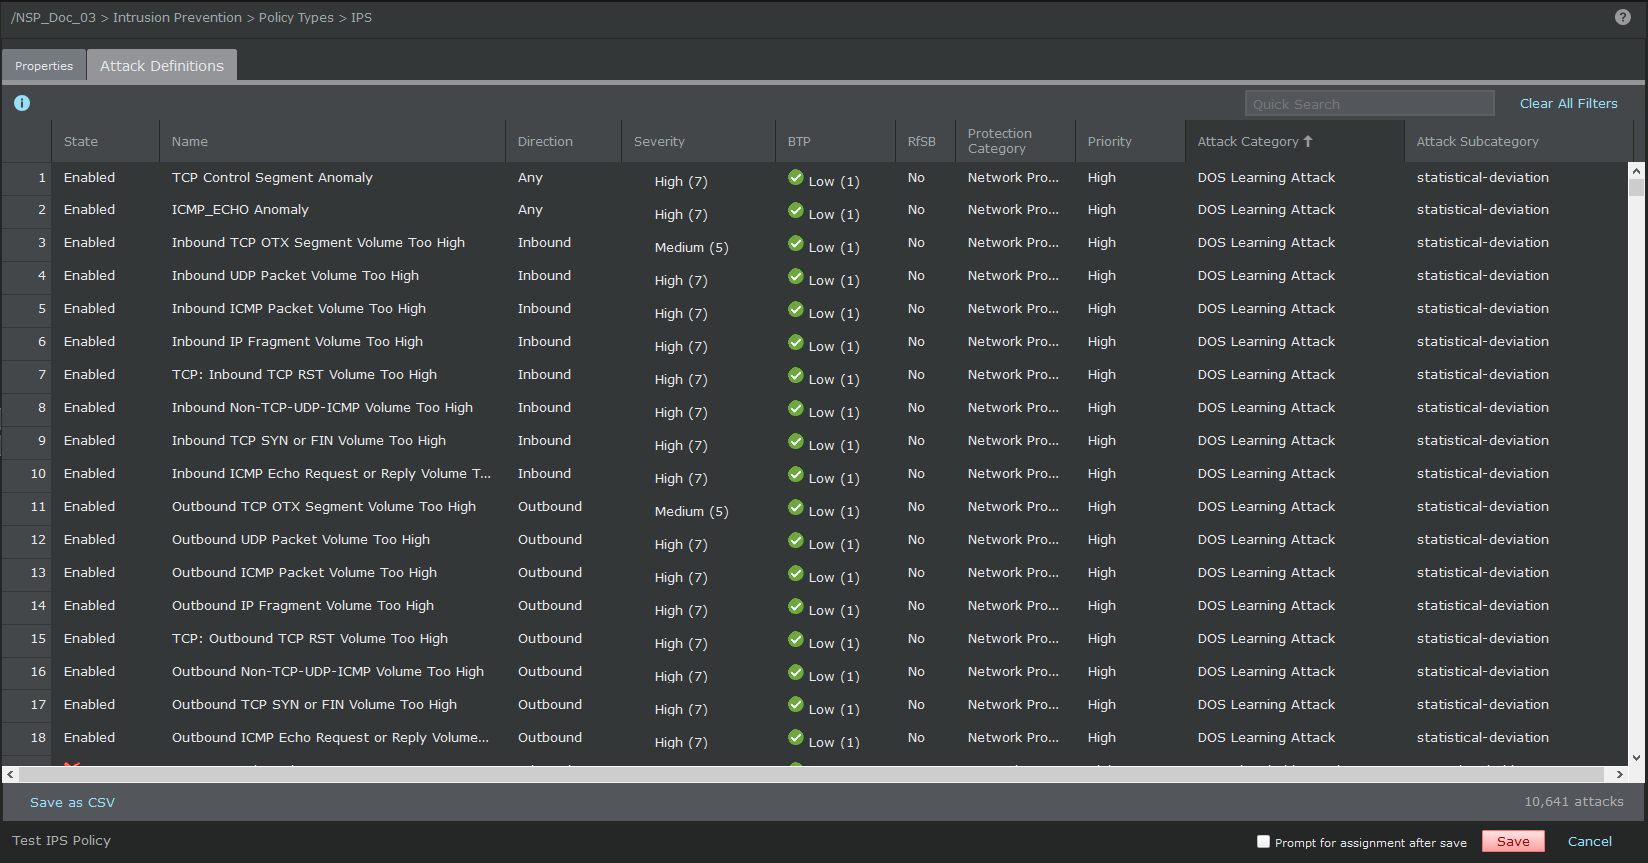The width and height of the screenshot is (1648, 863).
Task: Click left arrow of horizontal scrollbar
Action: point(10,774)
